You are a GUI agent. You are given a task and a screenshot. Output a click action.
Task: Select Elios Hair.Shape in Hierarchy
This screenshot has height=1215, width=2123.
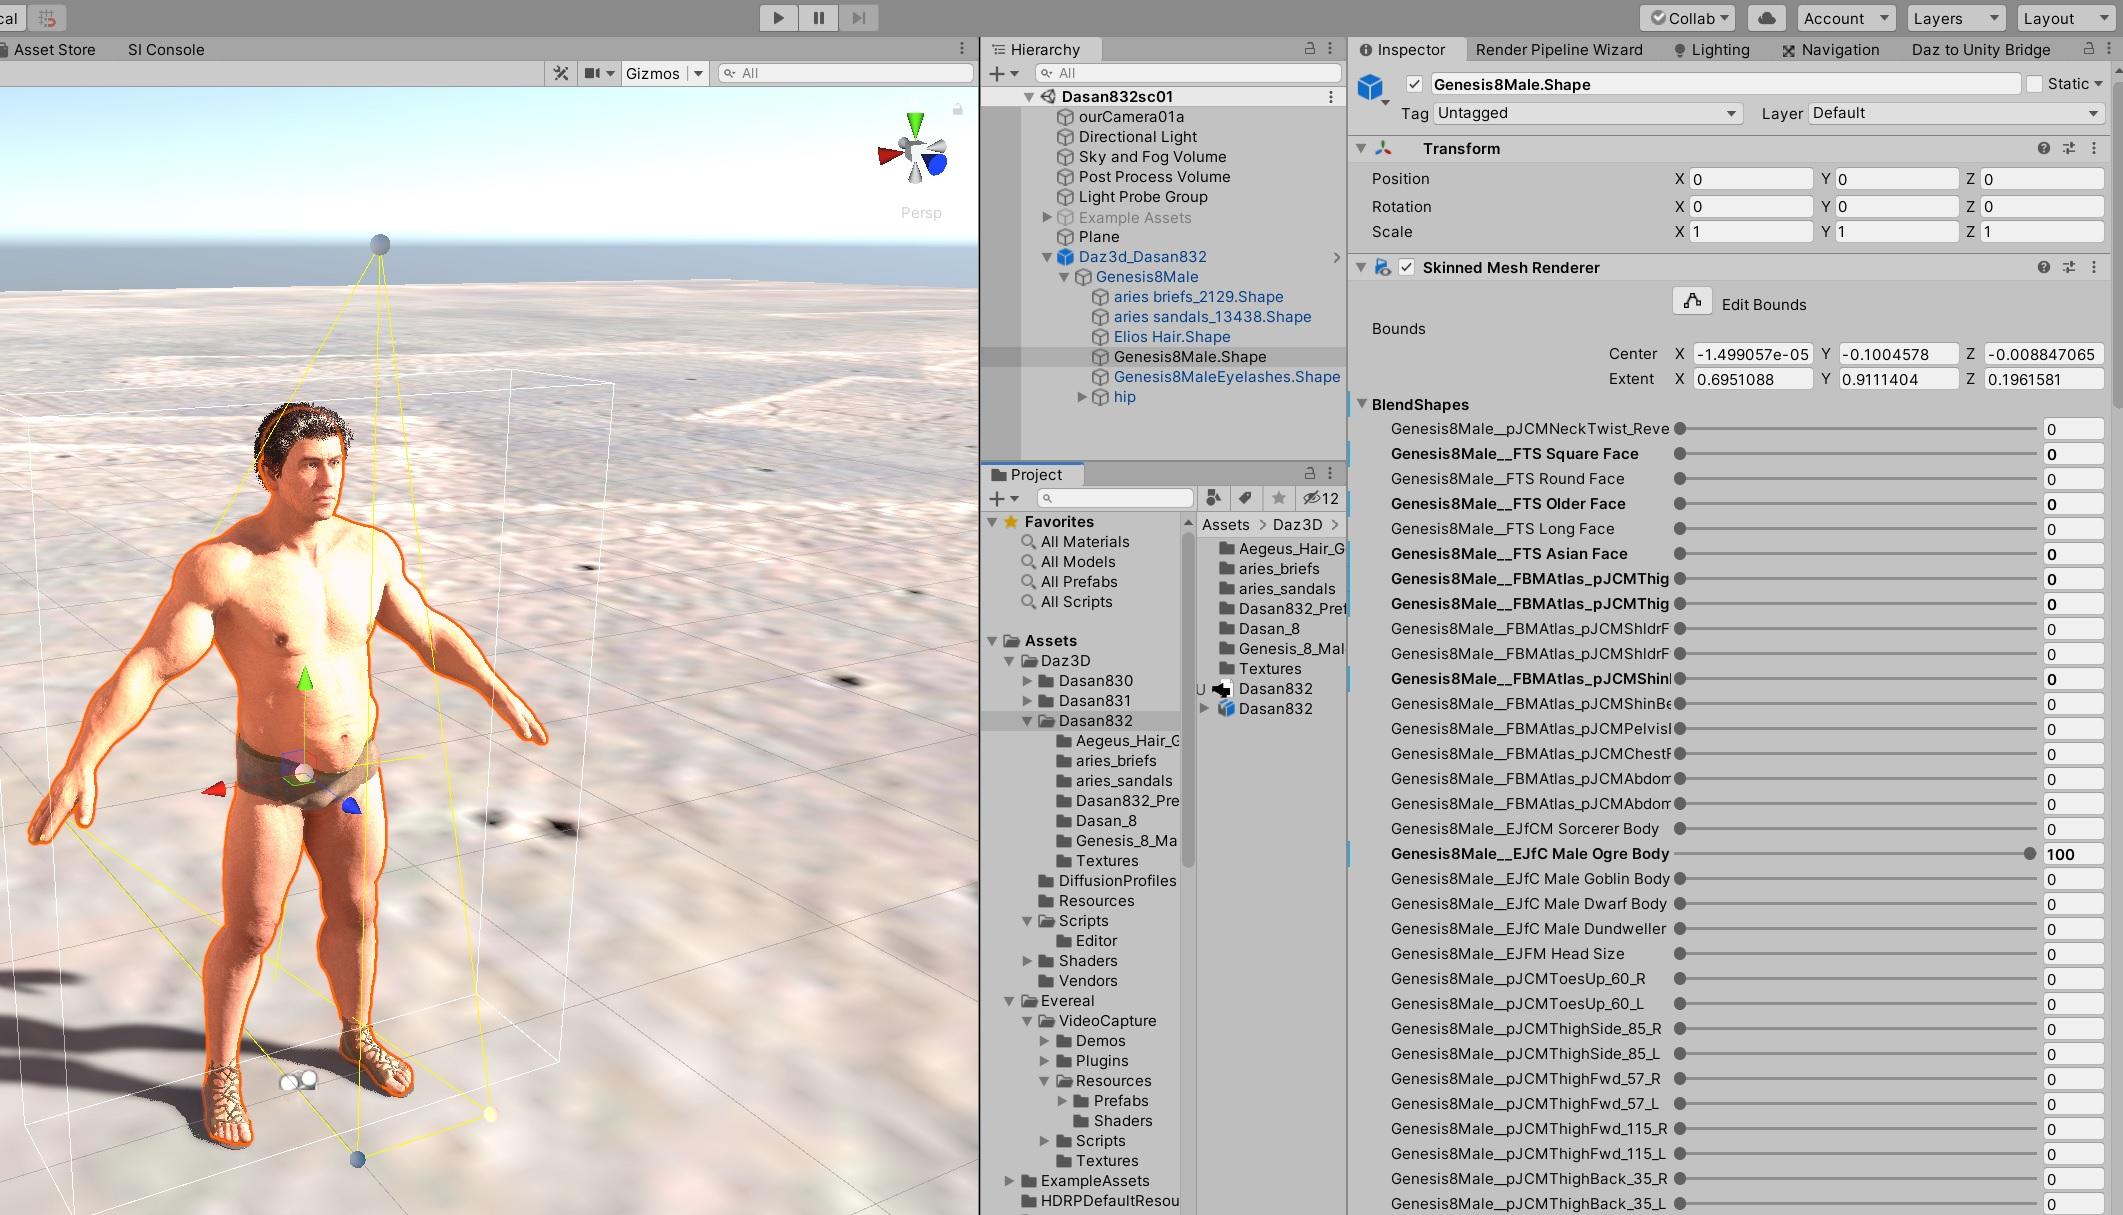point(1171,337)
